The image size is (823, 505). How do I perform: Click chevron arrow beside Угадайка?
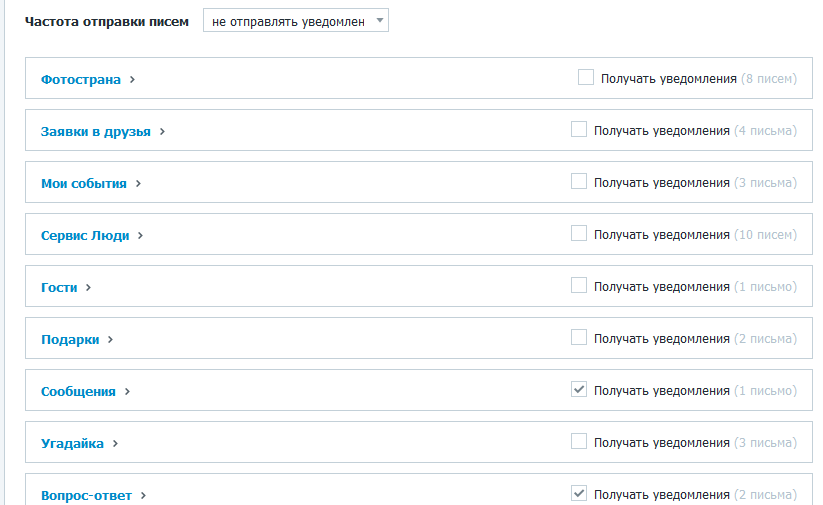pos(115,443)
